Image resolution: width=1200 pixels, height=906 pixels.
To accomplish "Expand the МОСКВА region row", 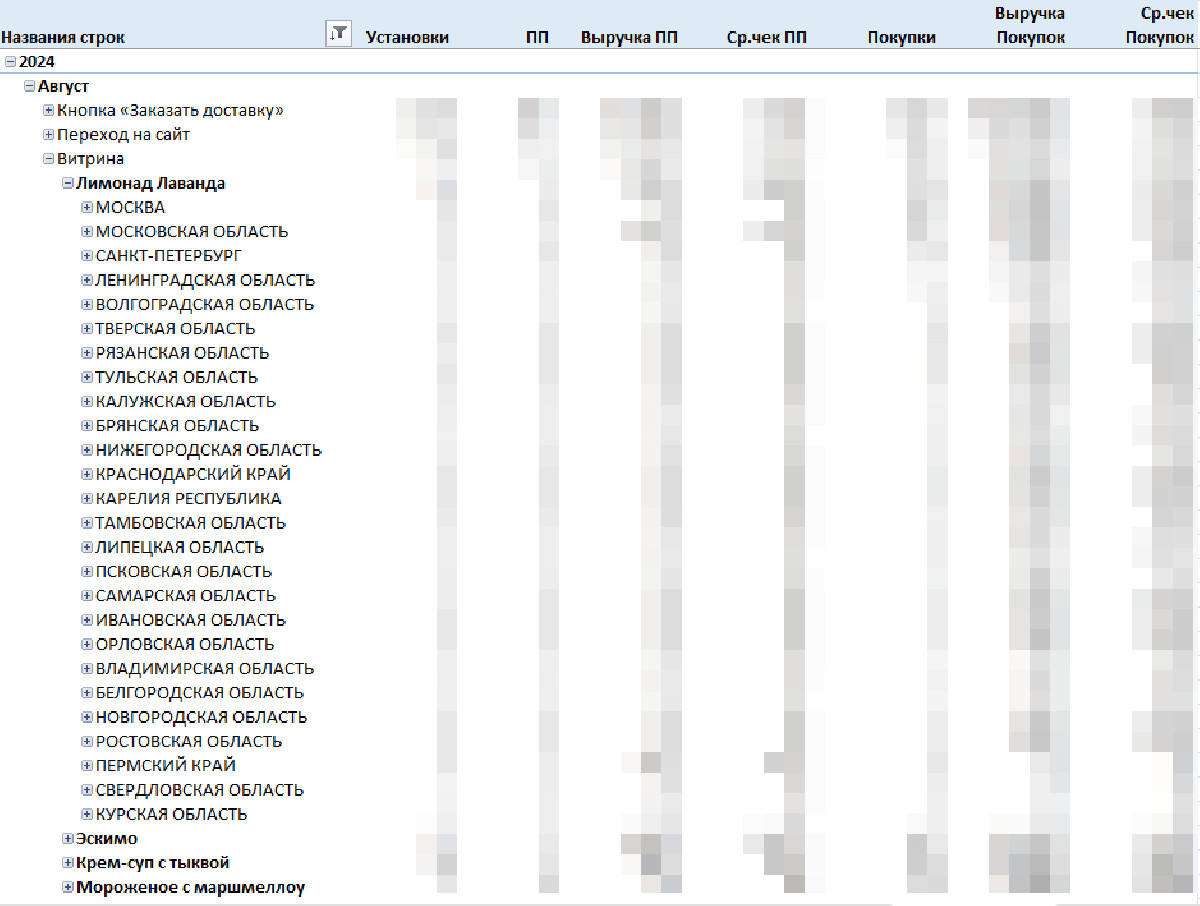I will (x=87, y=207).
